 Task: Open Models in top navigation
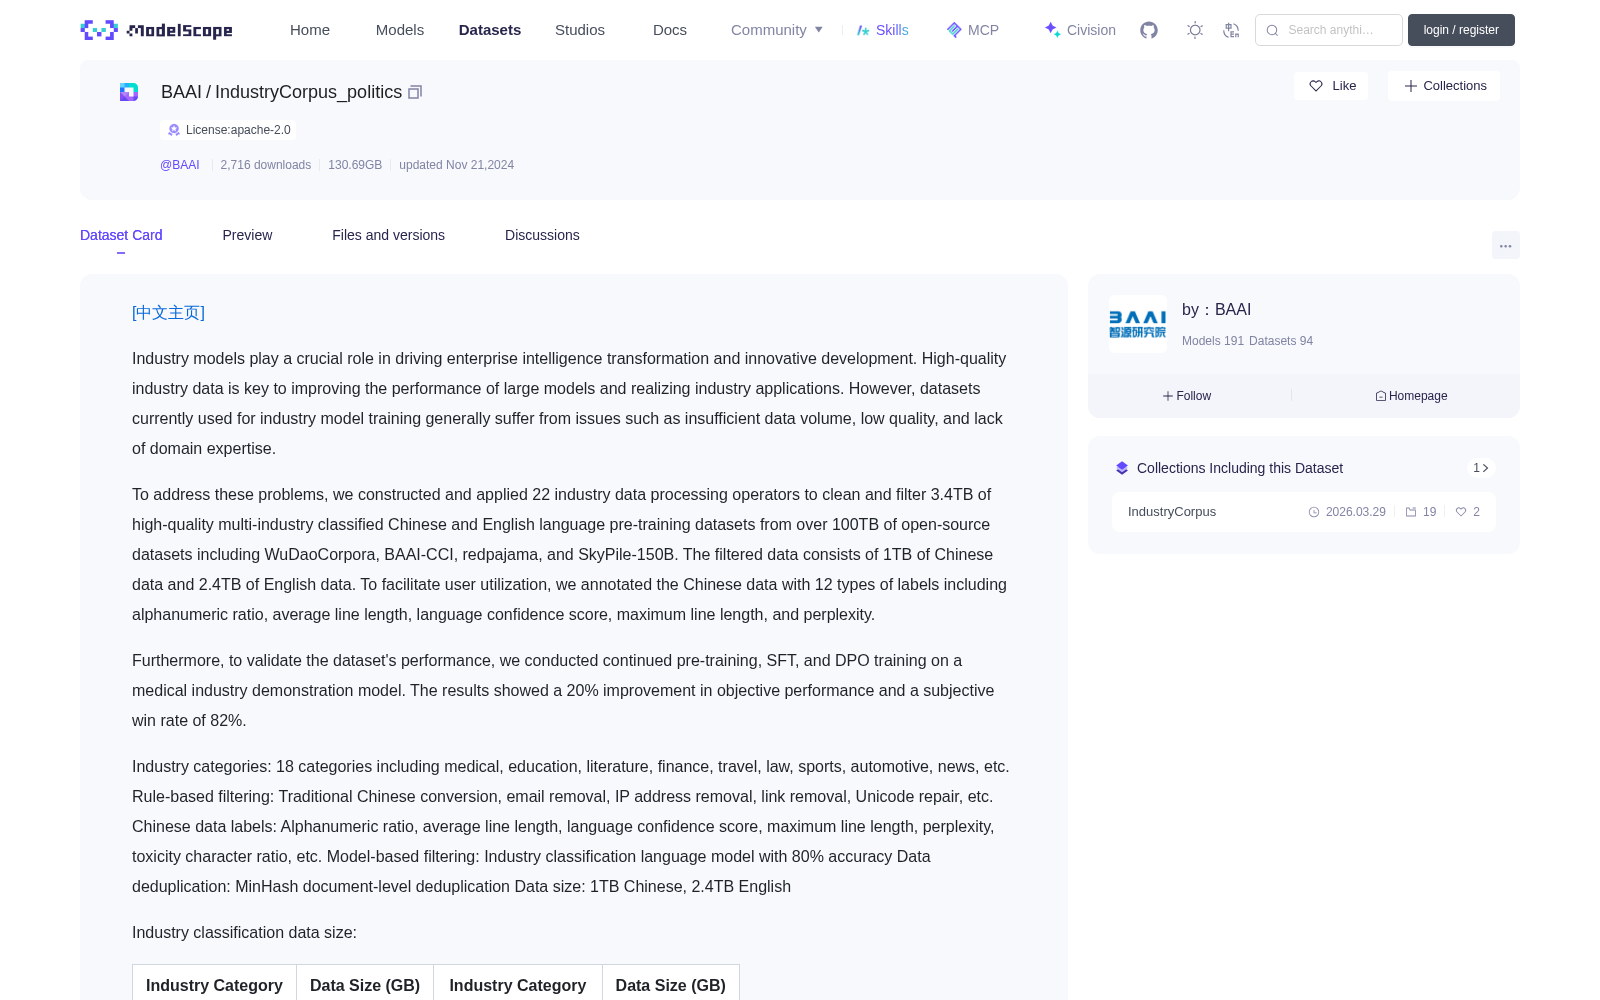coord(400,30)
